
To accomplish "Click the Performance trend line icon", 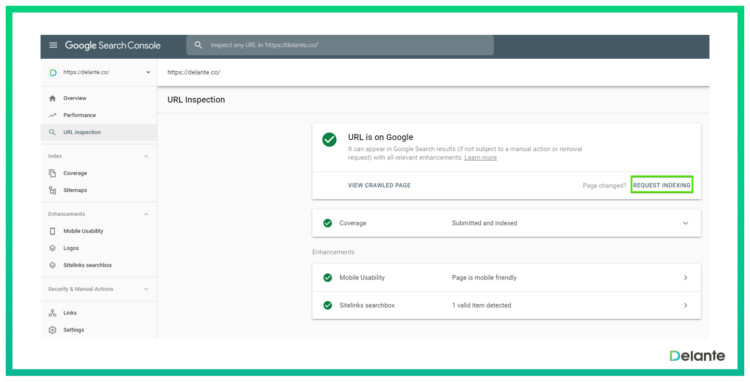I will click(53, 115).
